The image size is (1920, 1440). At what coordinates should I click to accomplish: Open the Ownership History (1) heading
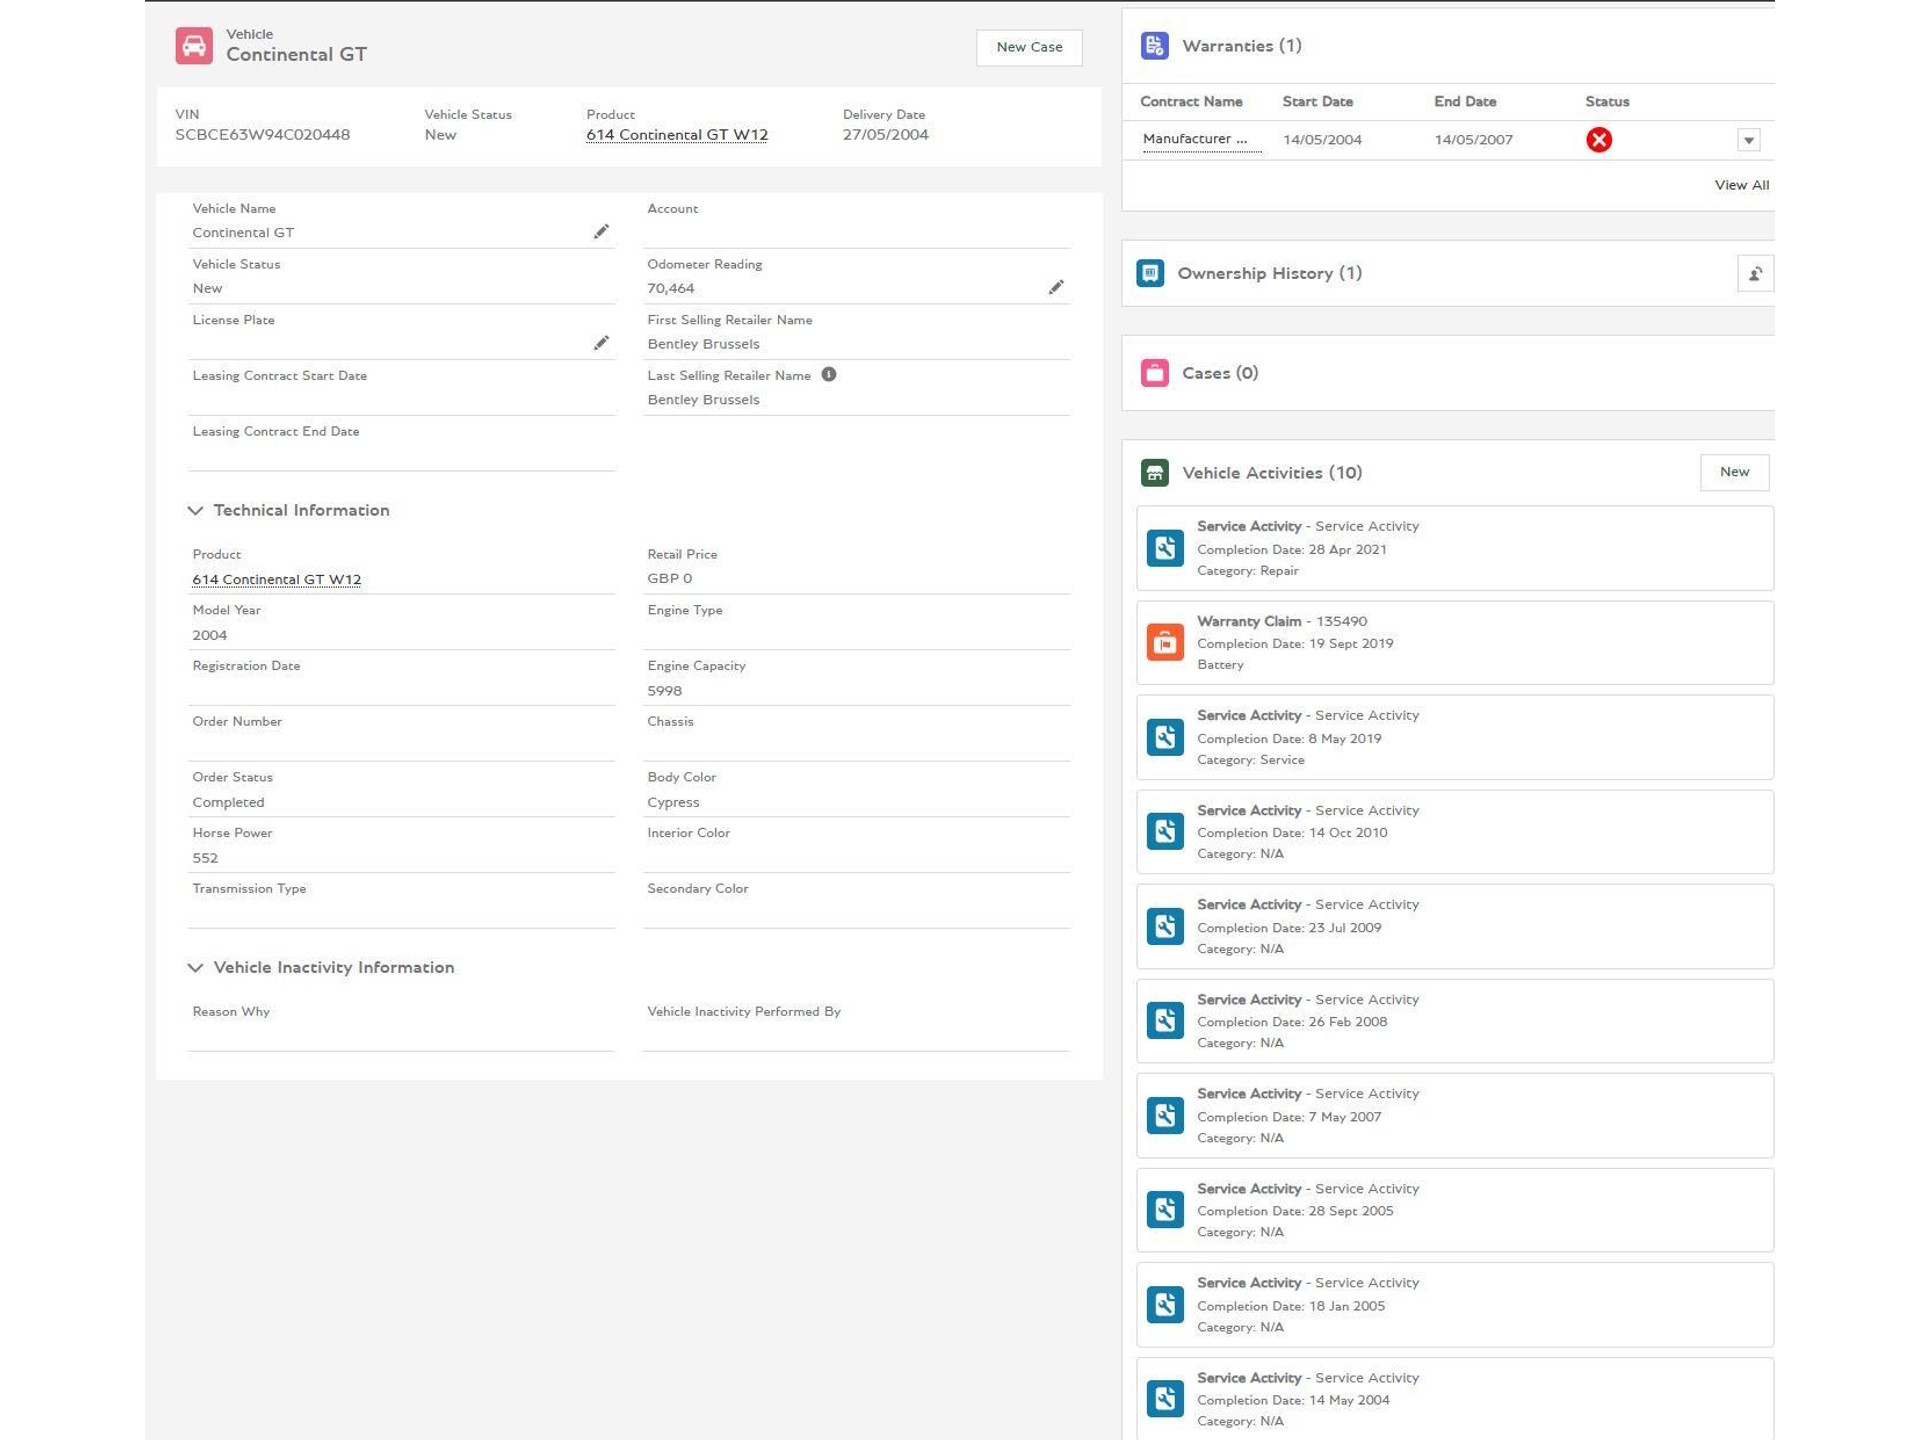coord(1270,273)
